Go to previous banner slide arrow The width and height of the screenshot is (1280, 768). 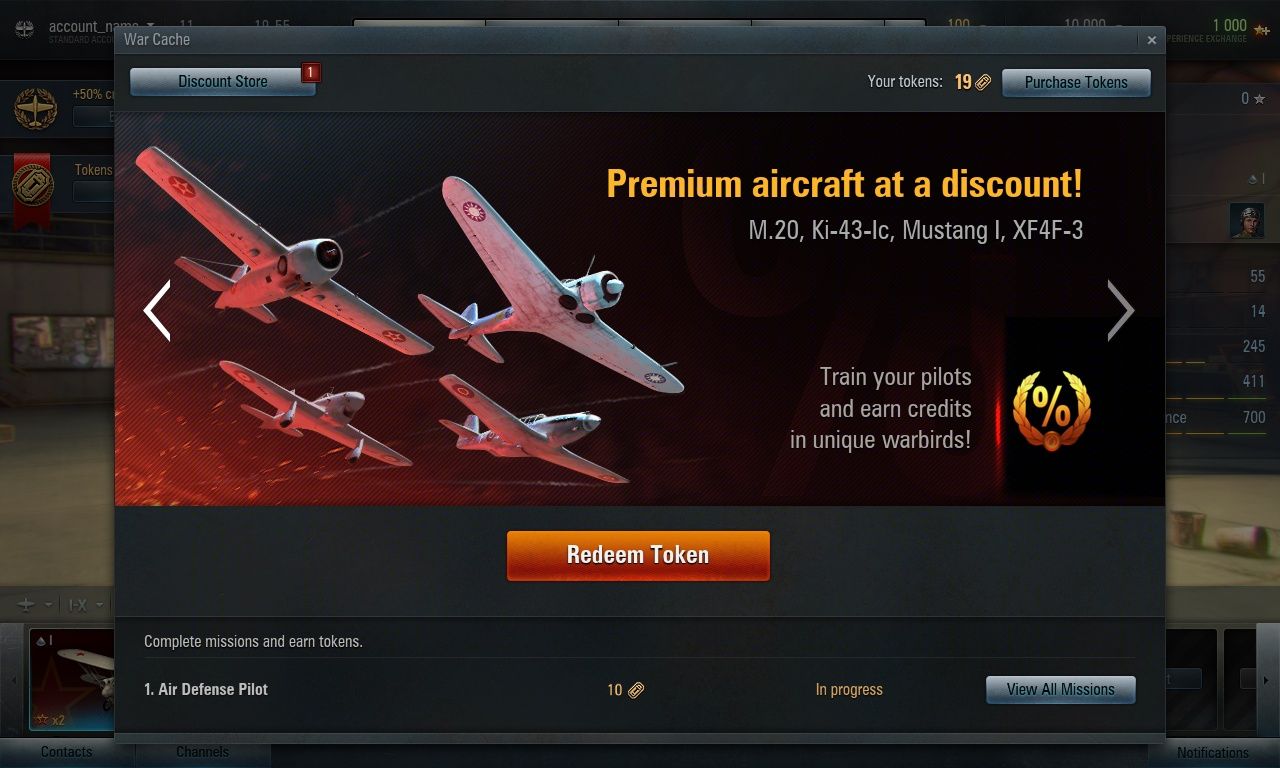tap(157, 310)
